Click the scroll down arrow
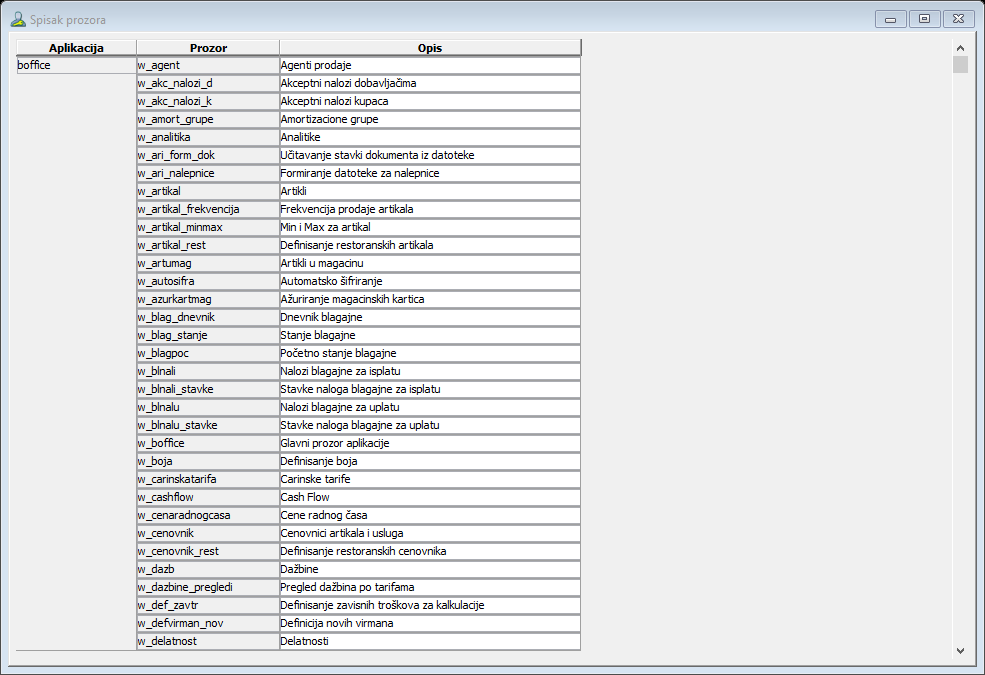 point(960,651)
